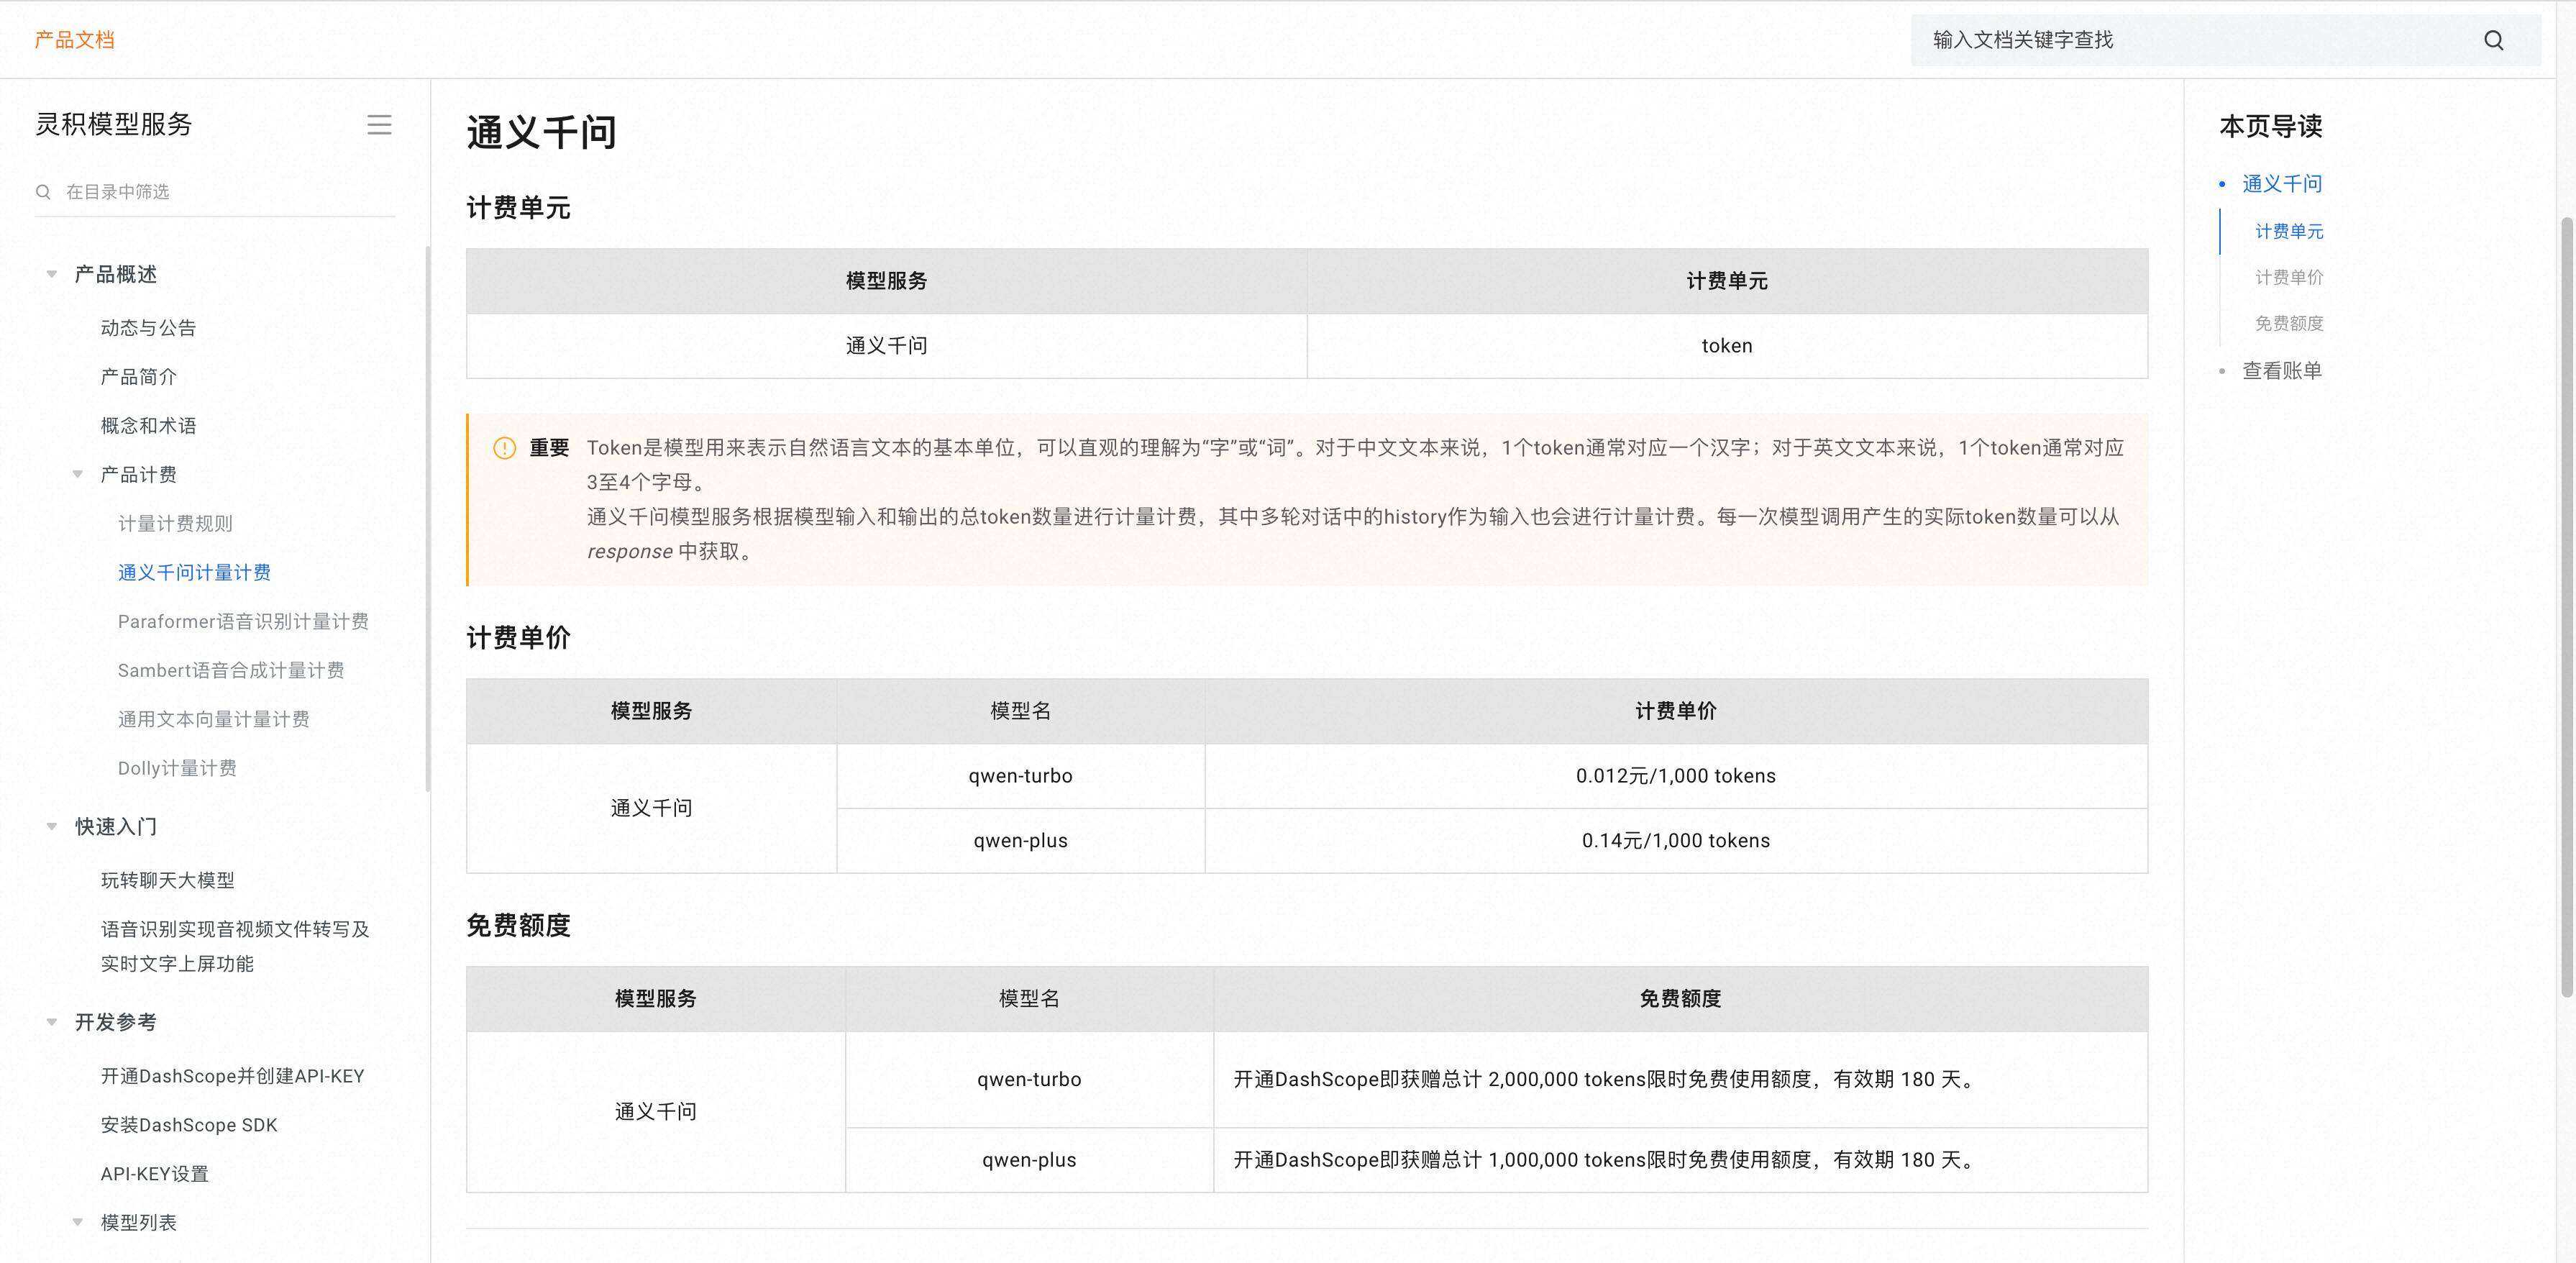Open 产品文档 link in header
Screen dimensions: 2576x1263
click(x=74, y=40)
